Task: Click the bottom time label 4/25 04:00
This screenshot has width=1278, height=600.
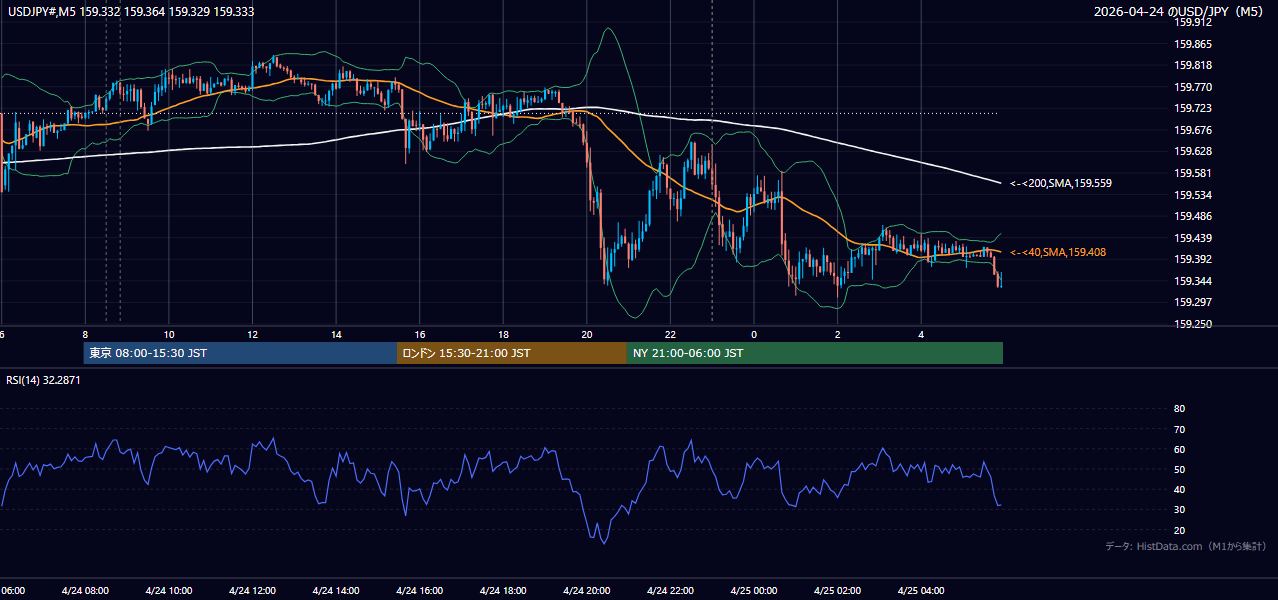Action: [x=921, y=591]
